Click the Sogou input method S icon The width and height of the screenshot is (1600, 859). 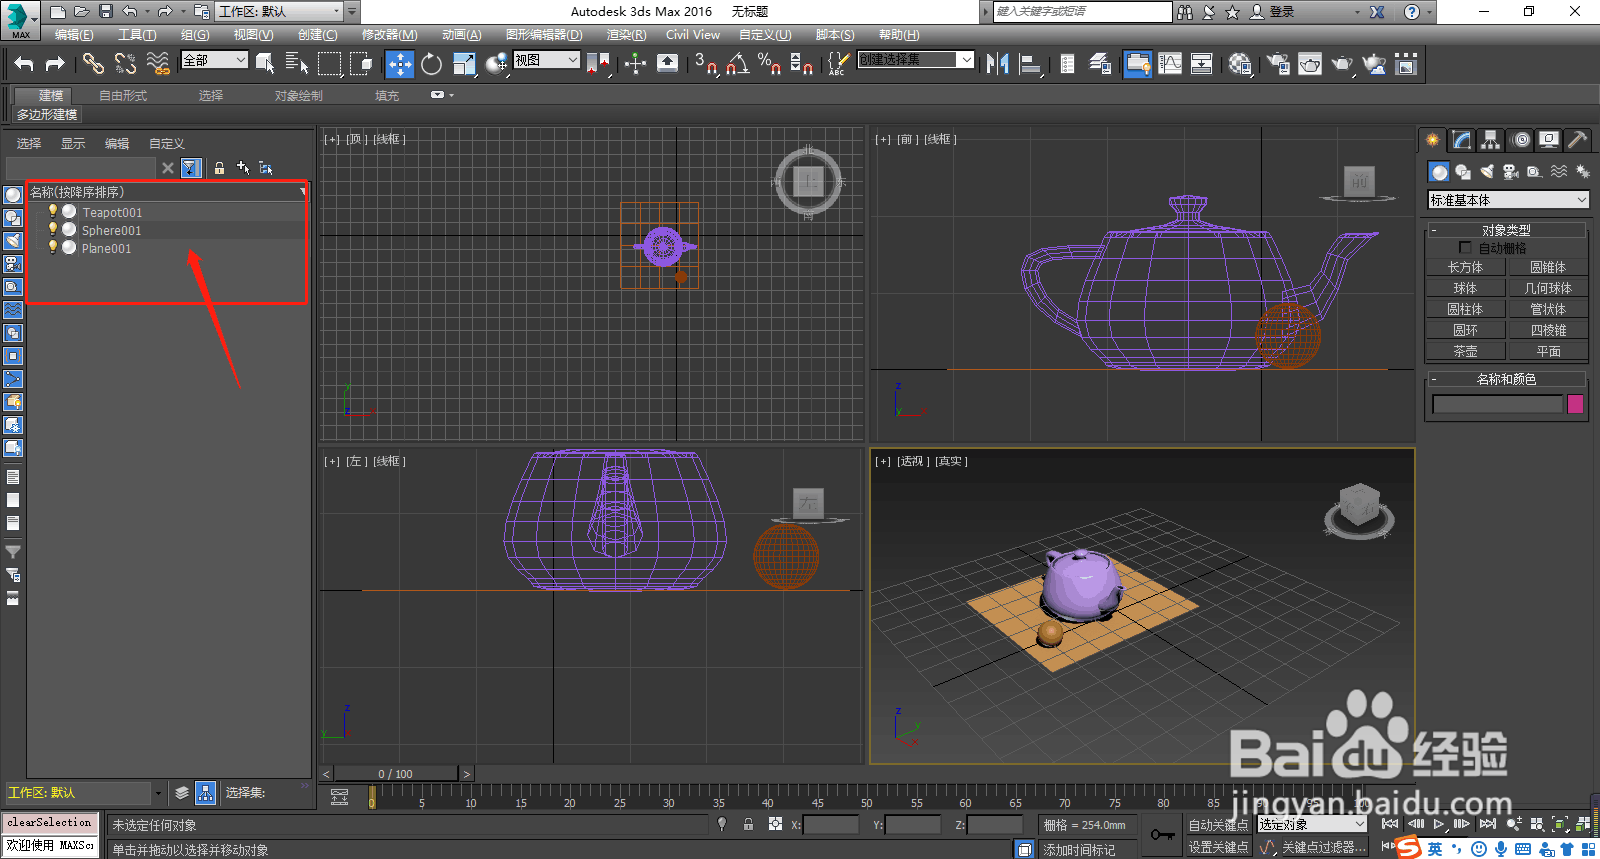tap(1409, 848)
